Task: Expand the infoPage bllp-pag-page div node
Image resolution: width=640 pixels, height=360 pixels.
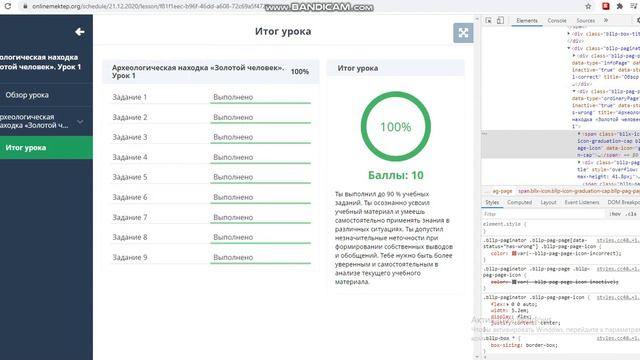Action: (x=574, y=56)
